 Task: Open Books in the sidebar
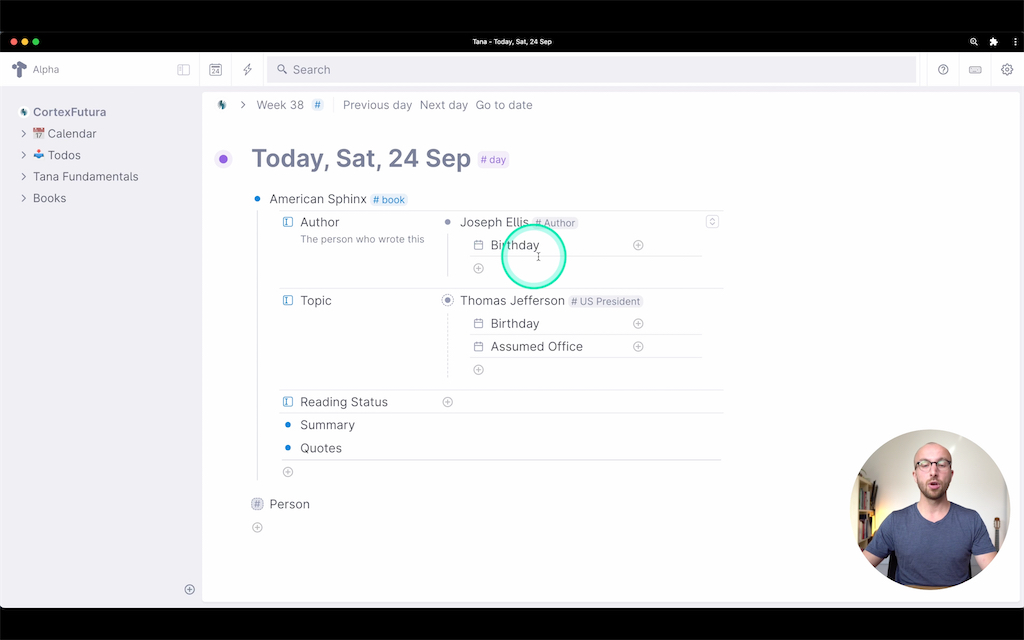[50, 198]
